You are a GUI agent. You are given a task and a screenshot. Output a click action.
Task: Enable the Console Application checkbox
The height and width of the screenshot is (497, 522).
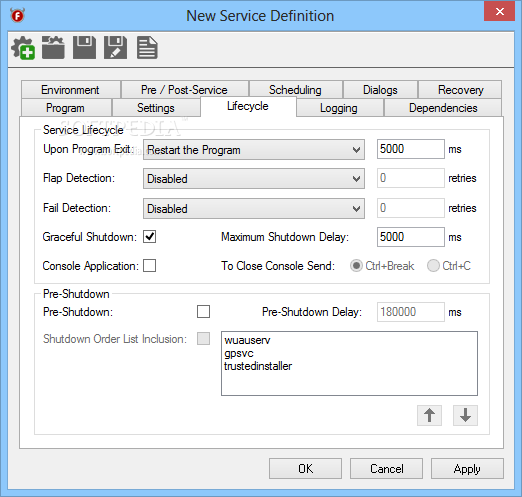[x=149, y=266]
